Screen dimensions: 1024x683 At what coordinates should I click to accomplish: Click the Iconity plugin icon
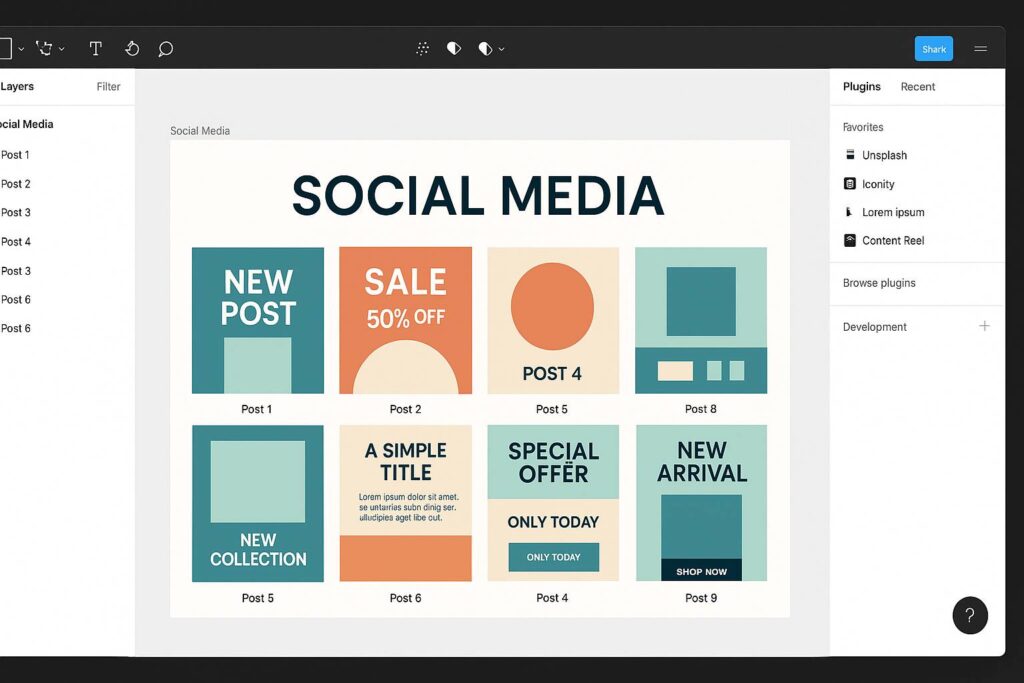850,184
